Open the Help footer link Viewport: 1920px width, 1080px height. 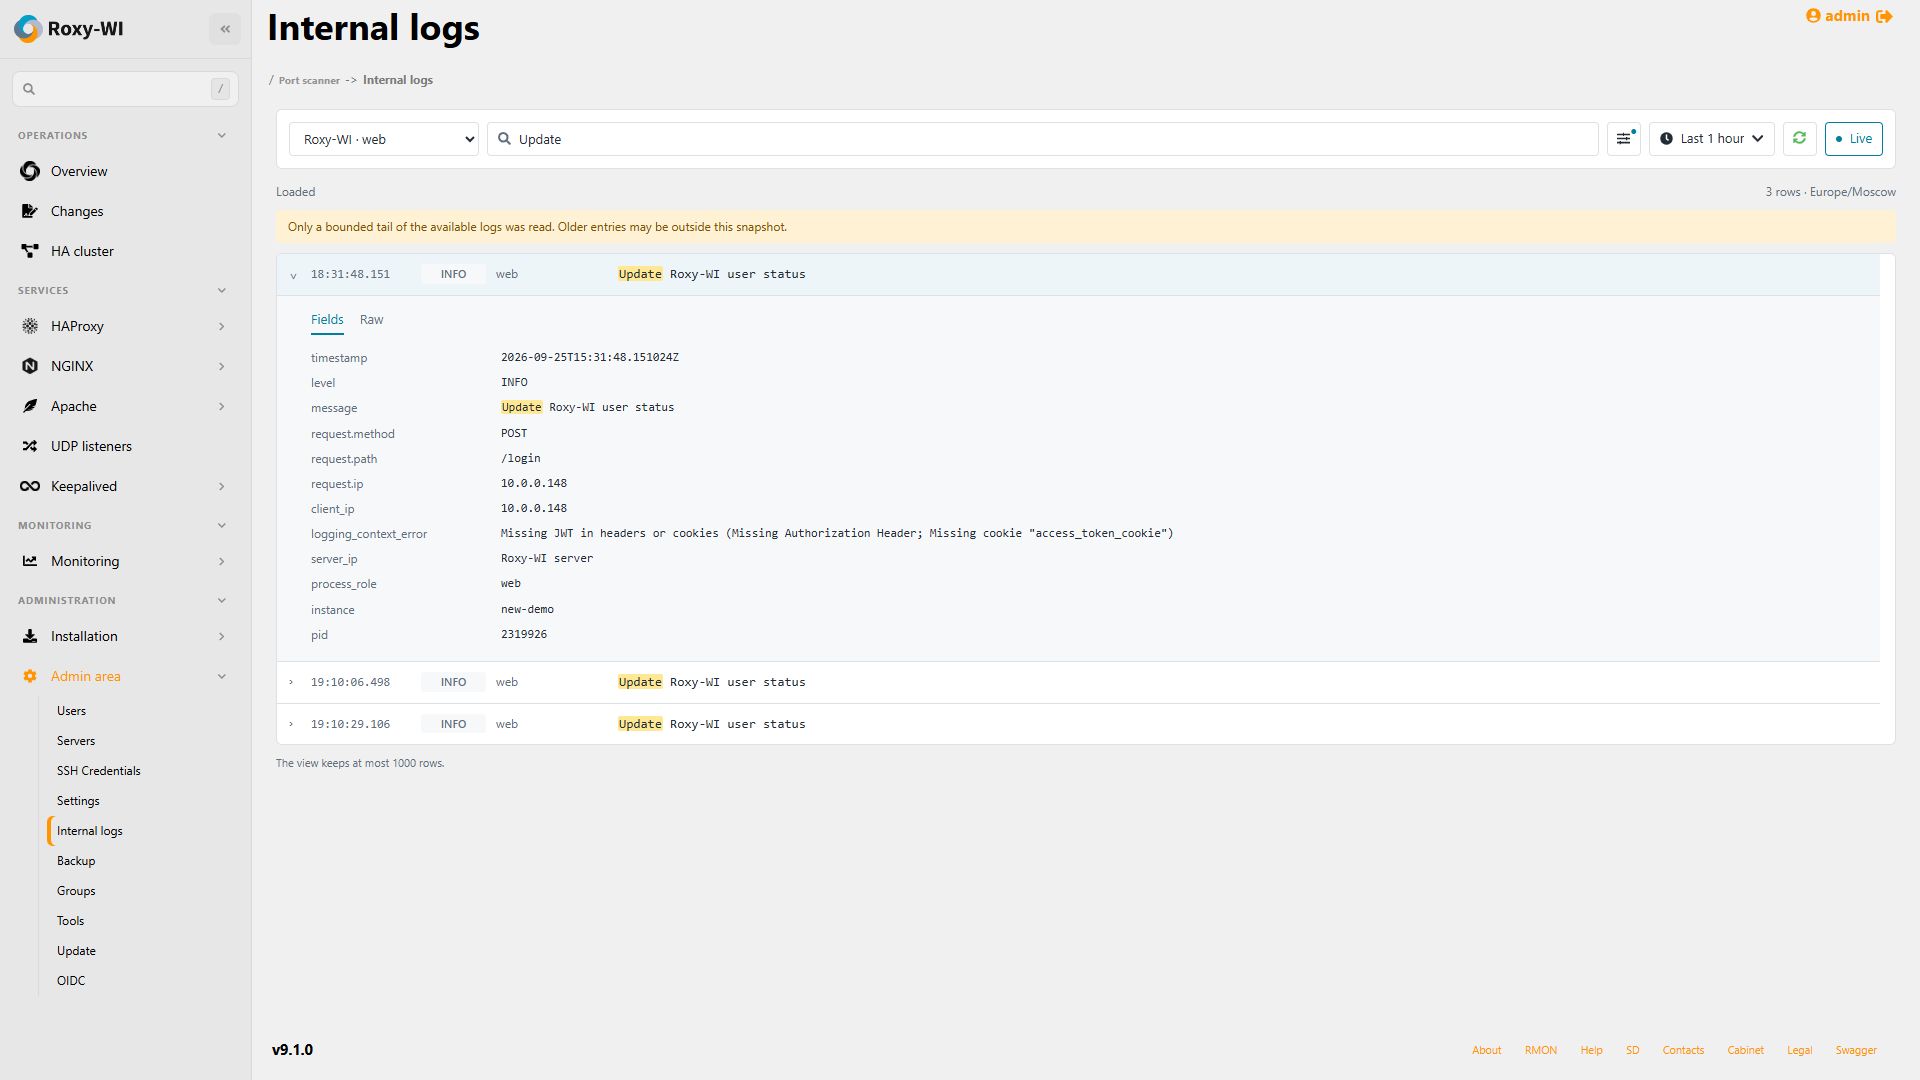tap(1591, 1050)
